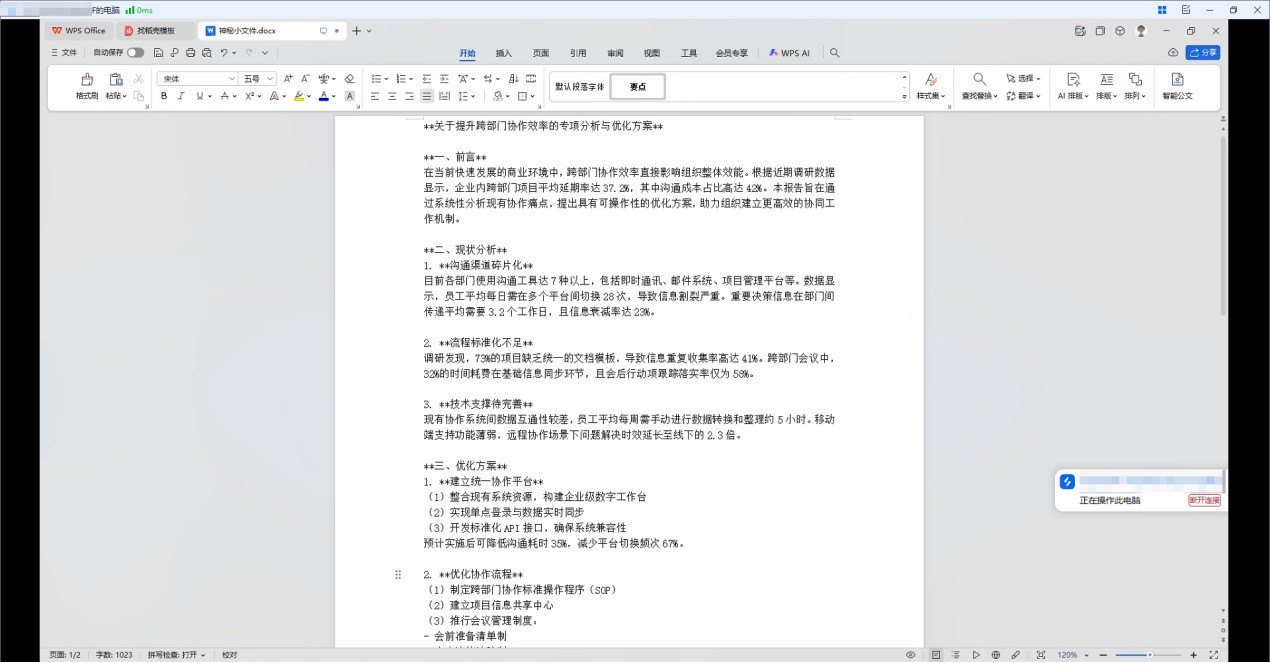Image resolution: width=1270 pixels, height=663 pixels.
Task: Apply bold formatting with the B icon
Action: coord(164,97)
